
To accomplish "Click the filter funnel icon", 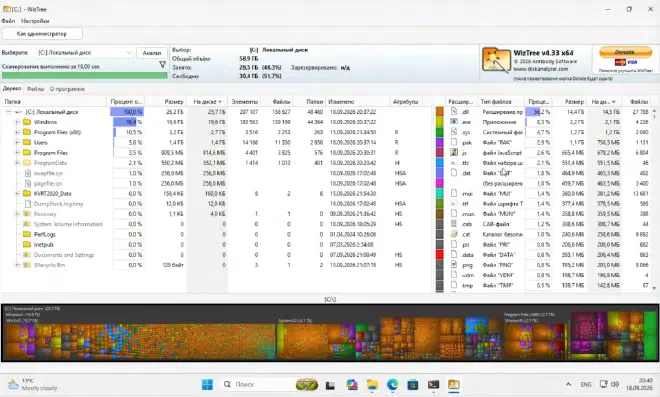I will coord(162,64).
